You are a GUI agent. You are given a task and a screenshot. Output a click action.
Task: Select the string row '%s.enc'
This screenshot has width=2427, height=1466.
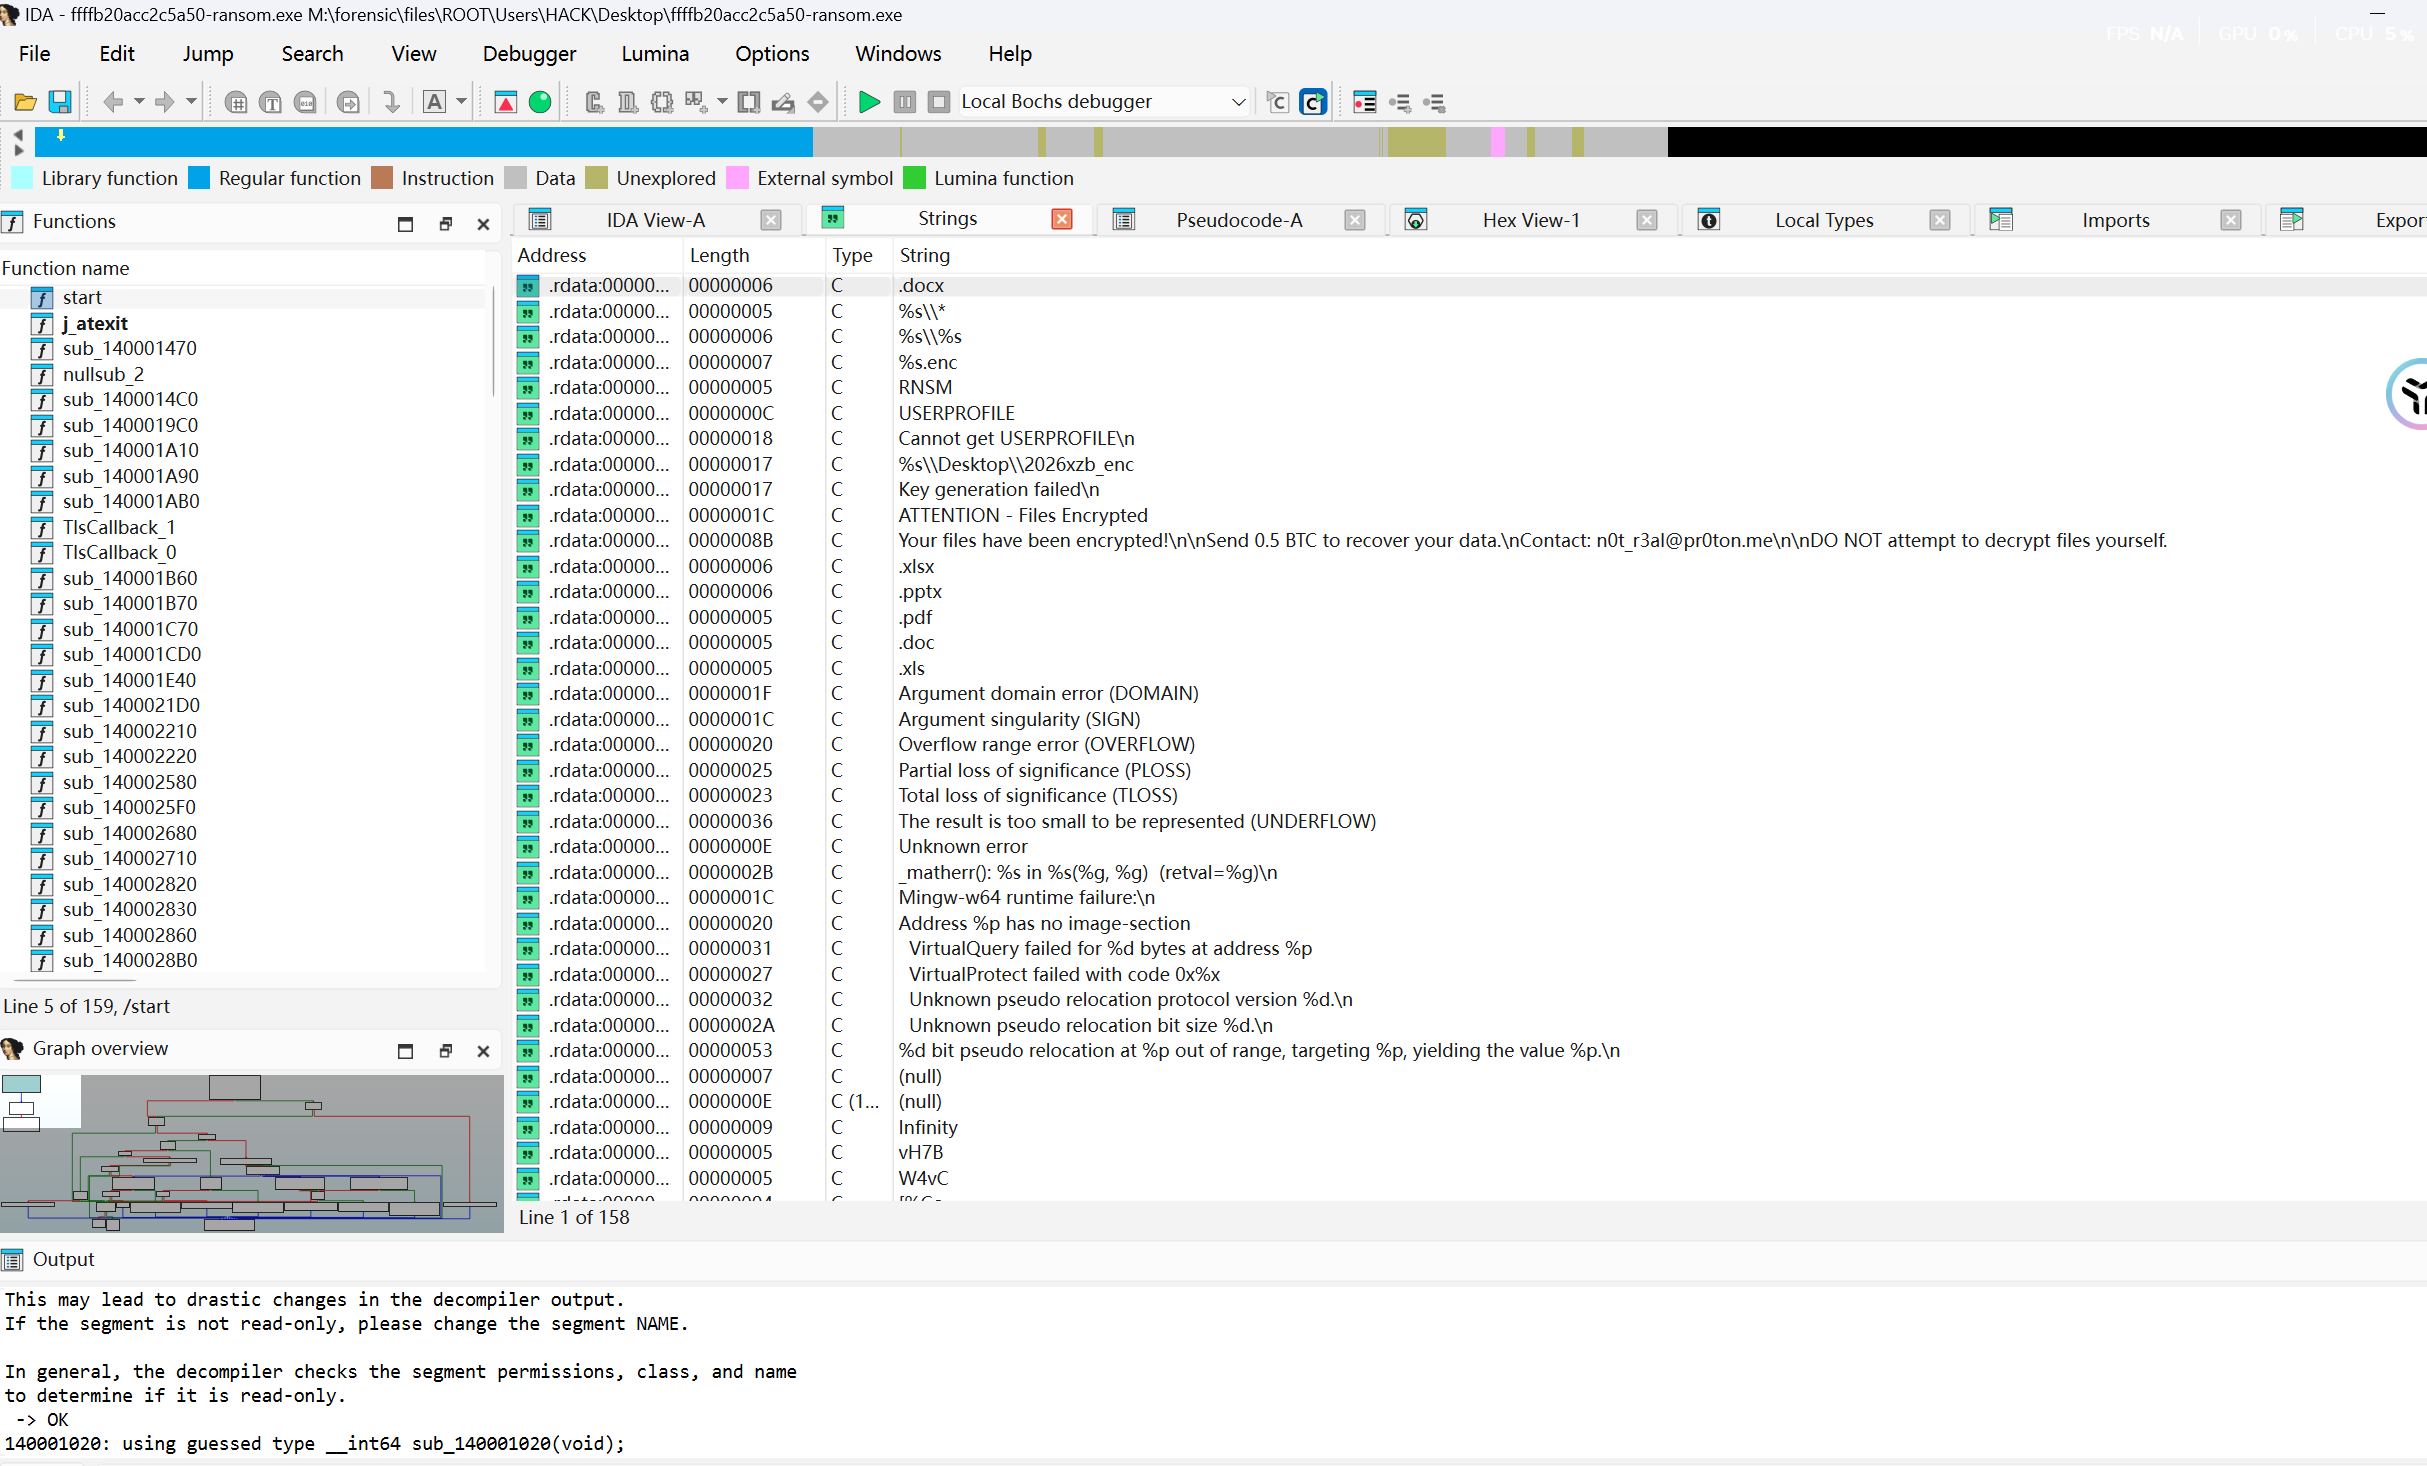(1468, 362)
